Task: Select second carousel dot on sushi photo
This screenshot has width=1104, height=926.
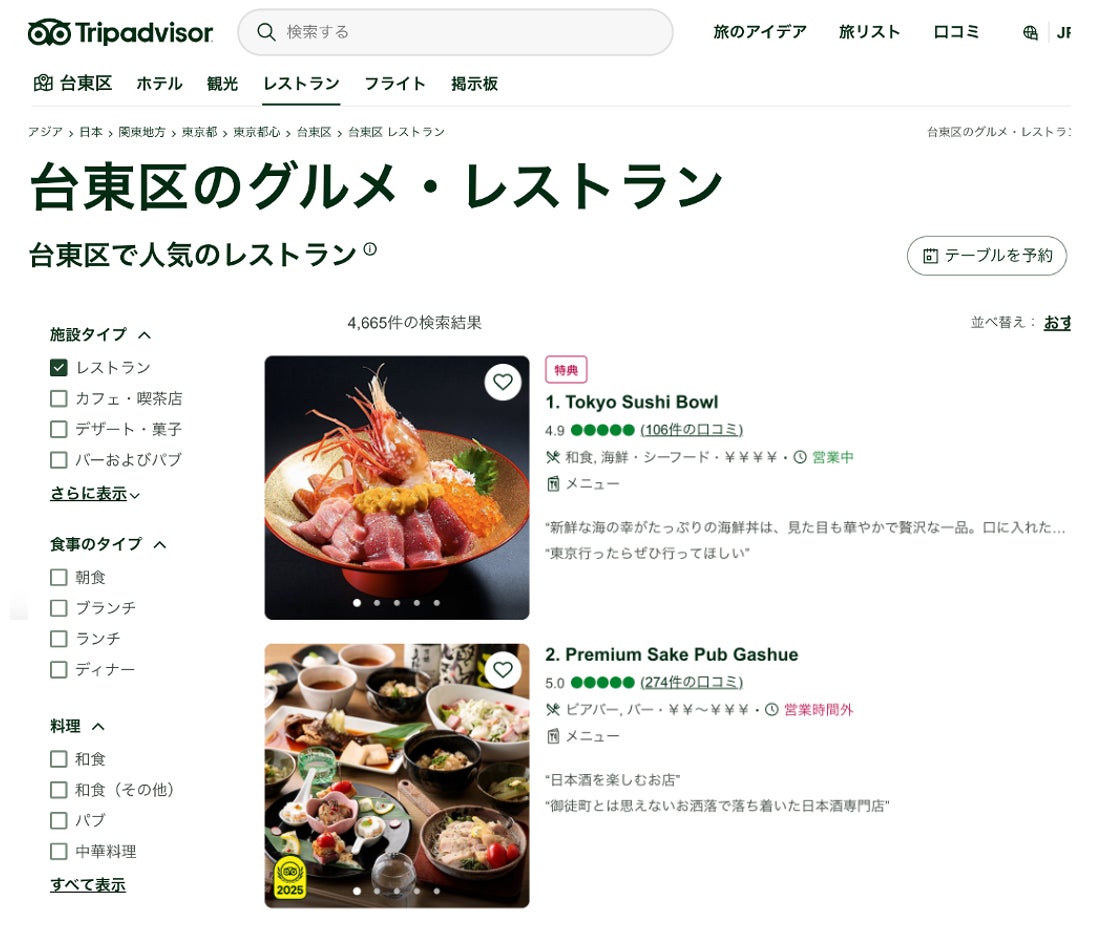Action: tap(377, 603)
